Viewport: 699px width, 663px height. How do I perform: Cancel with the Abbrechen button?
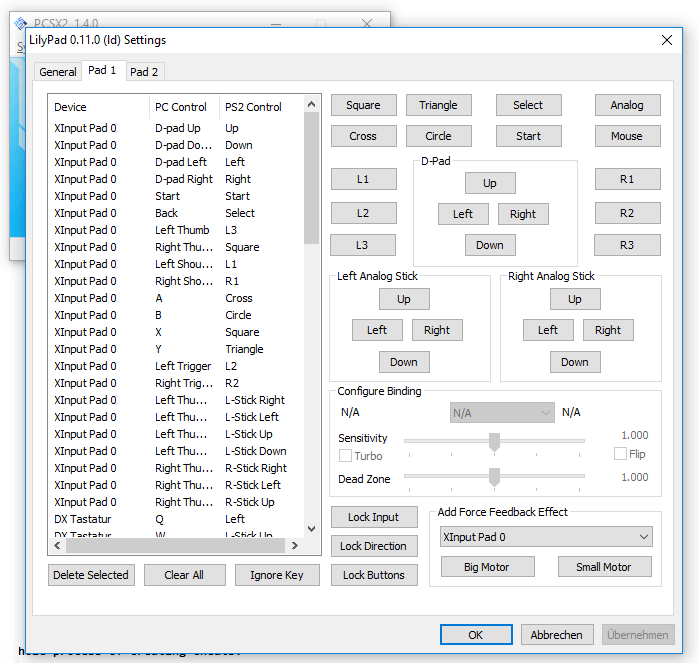coord(557,634)
